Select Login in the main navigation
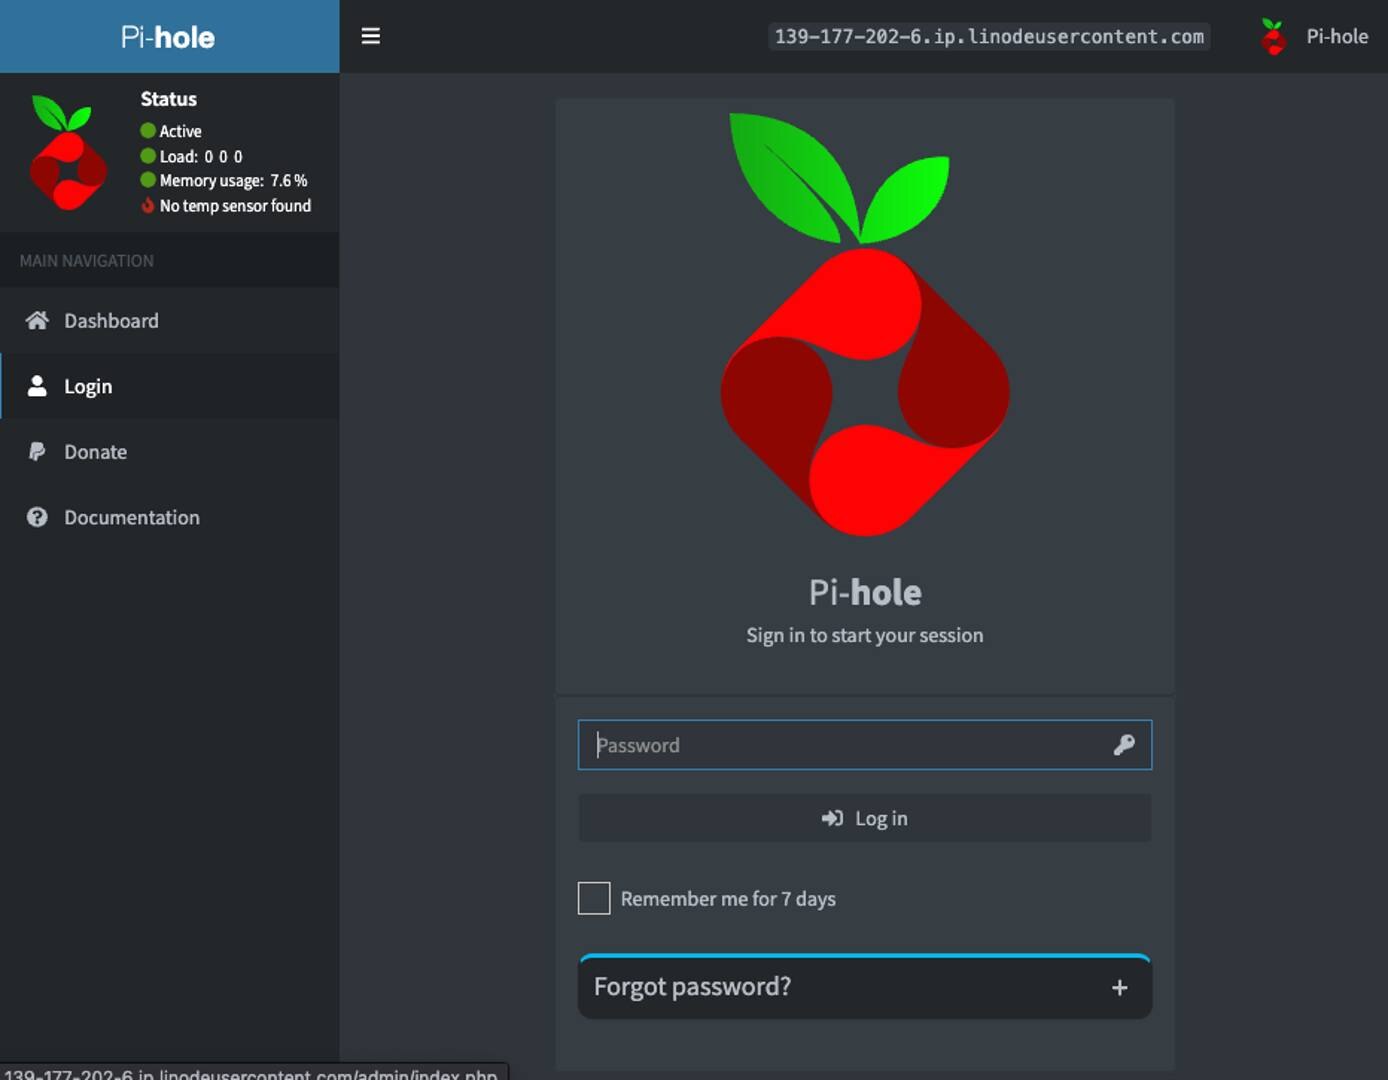1388x1080 pixels. click(88, 386)
